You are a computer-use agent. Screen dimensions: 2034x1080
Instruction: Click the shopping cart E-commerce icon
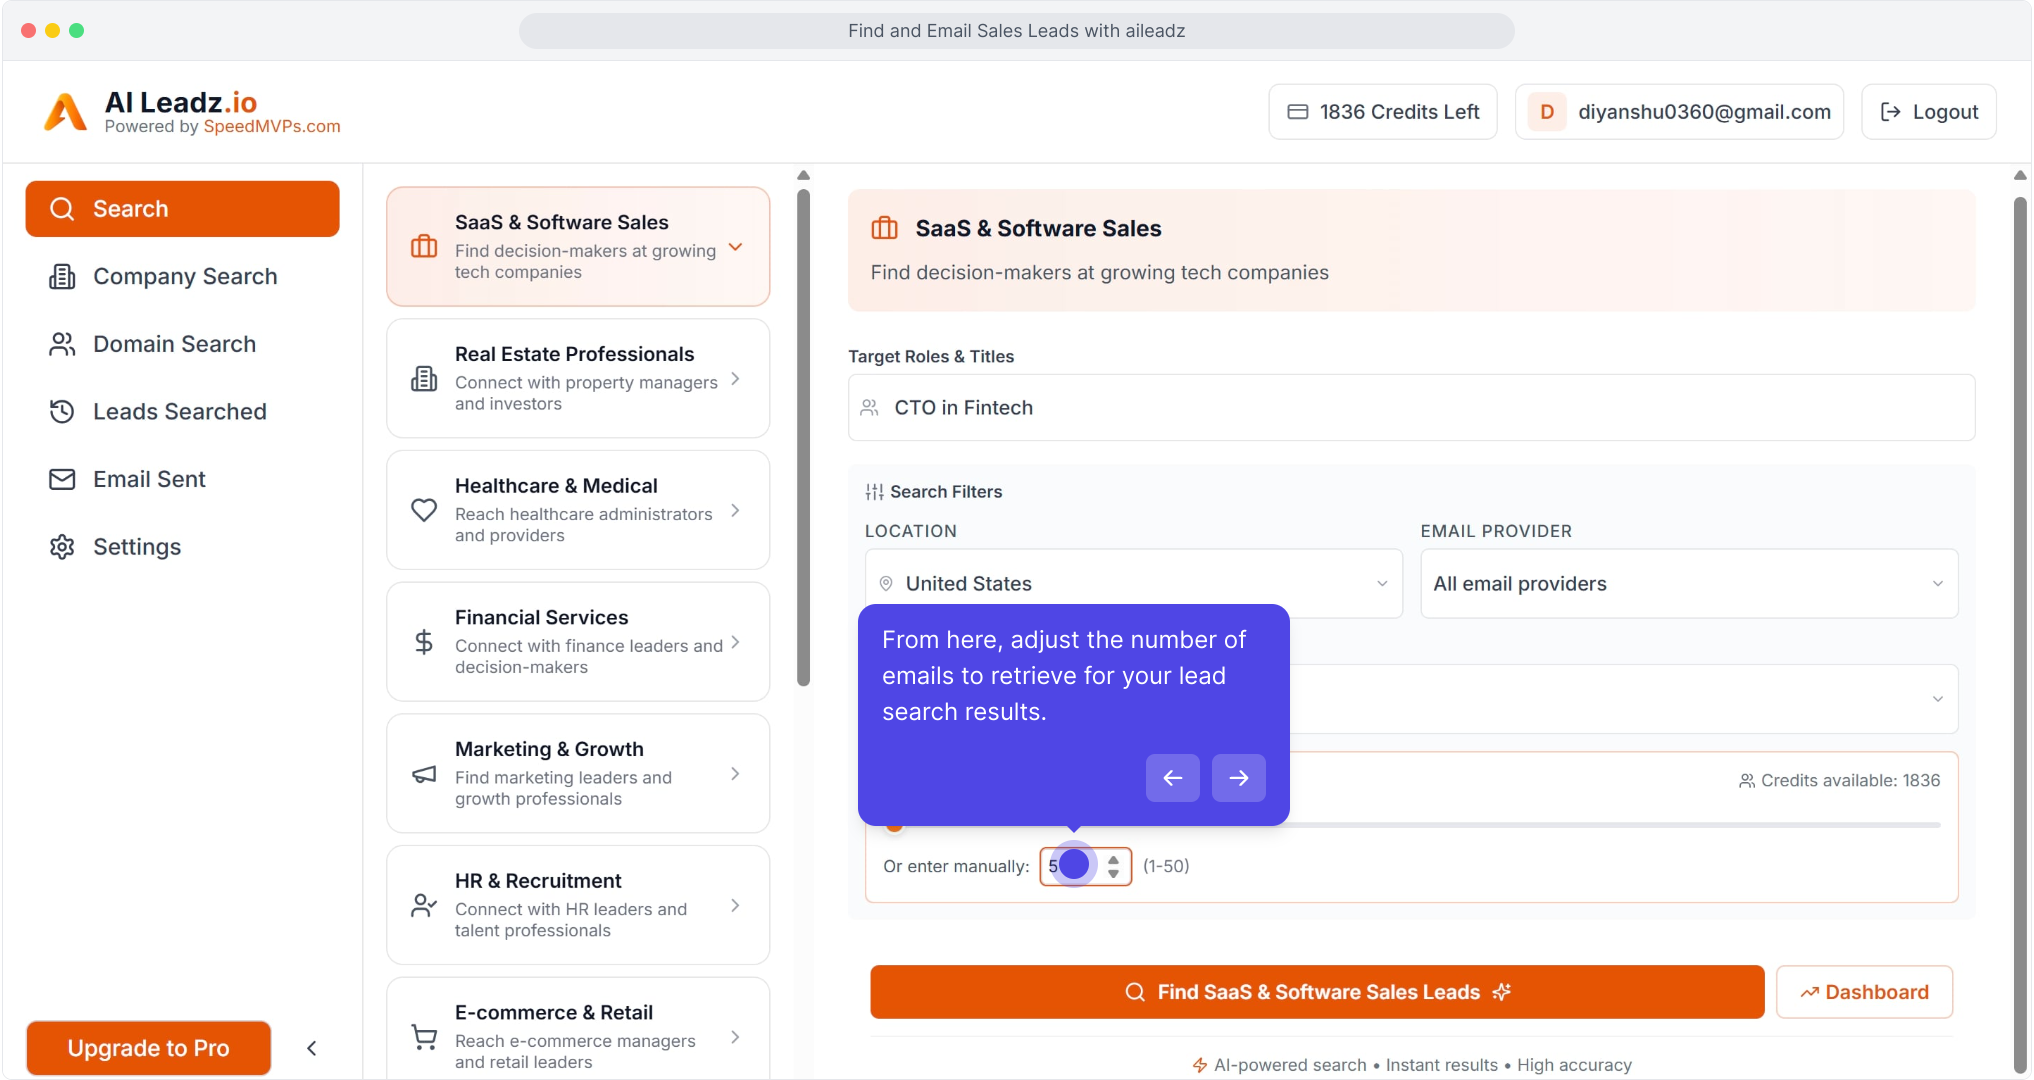click(x=424, y=1037)
